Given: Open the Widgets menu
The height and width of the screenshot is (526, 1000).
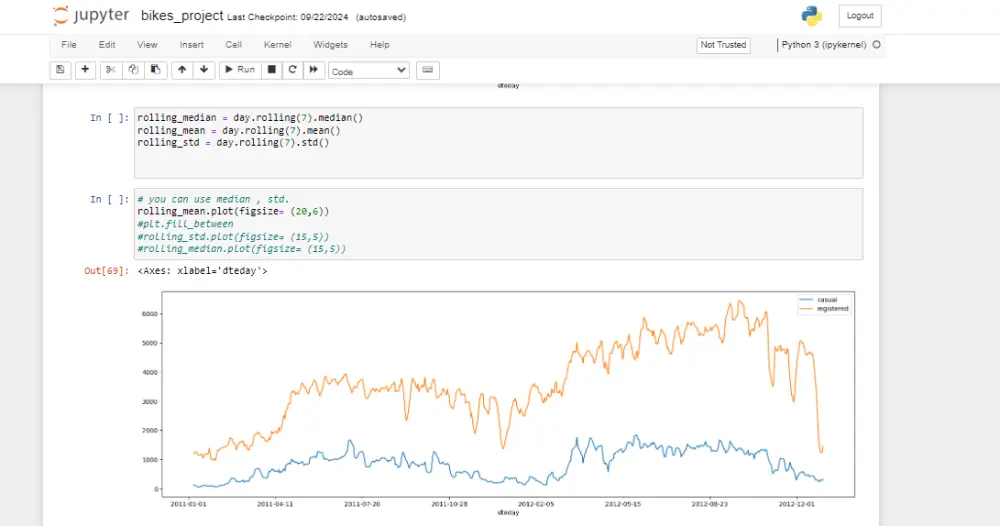Looking at the screenshot, I should tap(330, 45).
